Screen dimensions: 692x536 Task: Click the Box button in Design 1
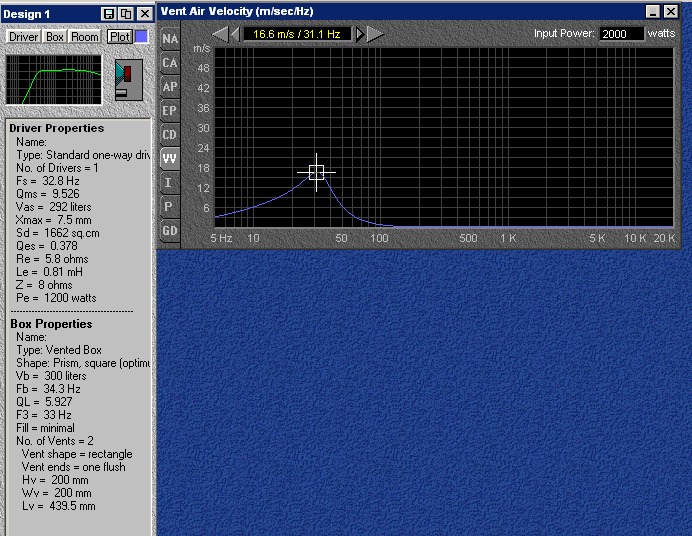tap(55, 37)
